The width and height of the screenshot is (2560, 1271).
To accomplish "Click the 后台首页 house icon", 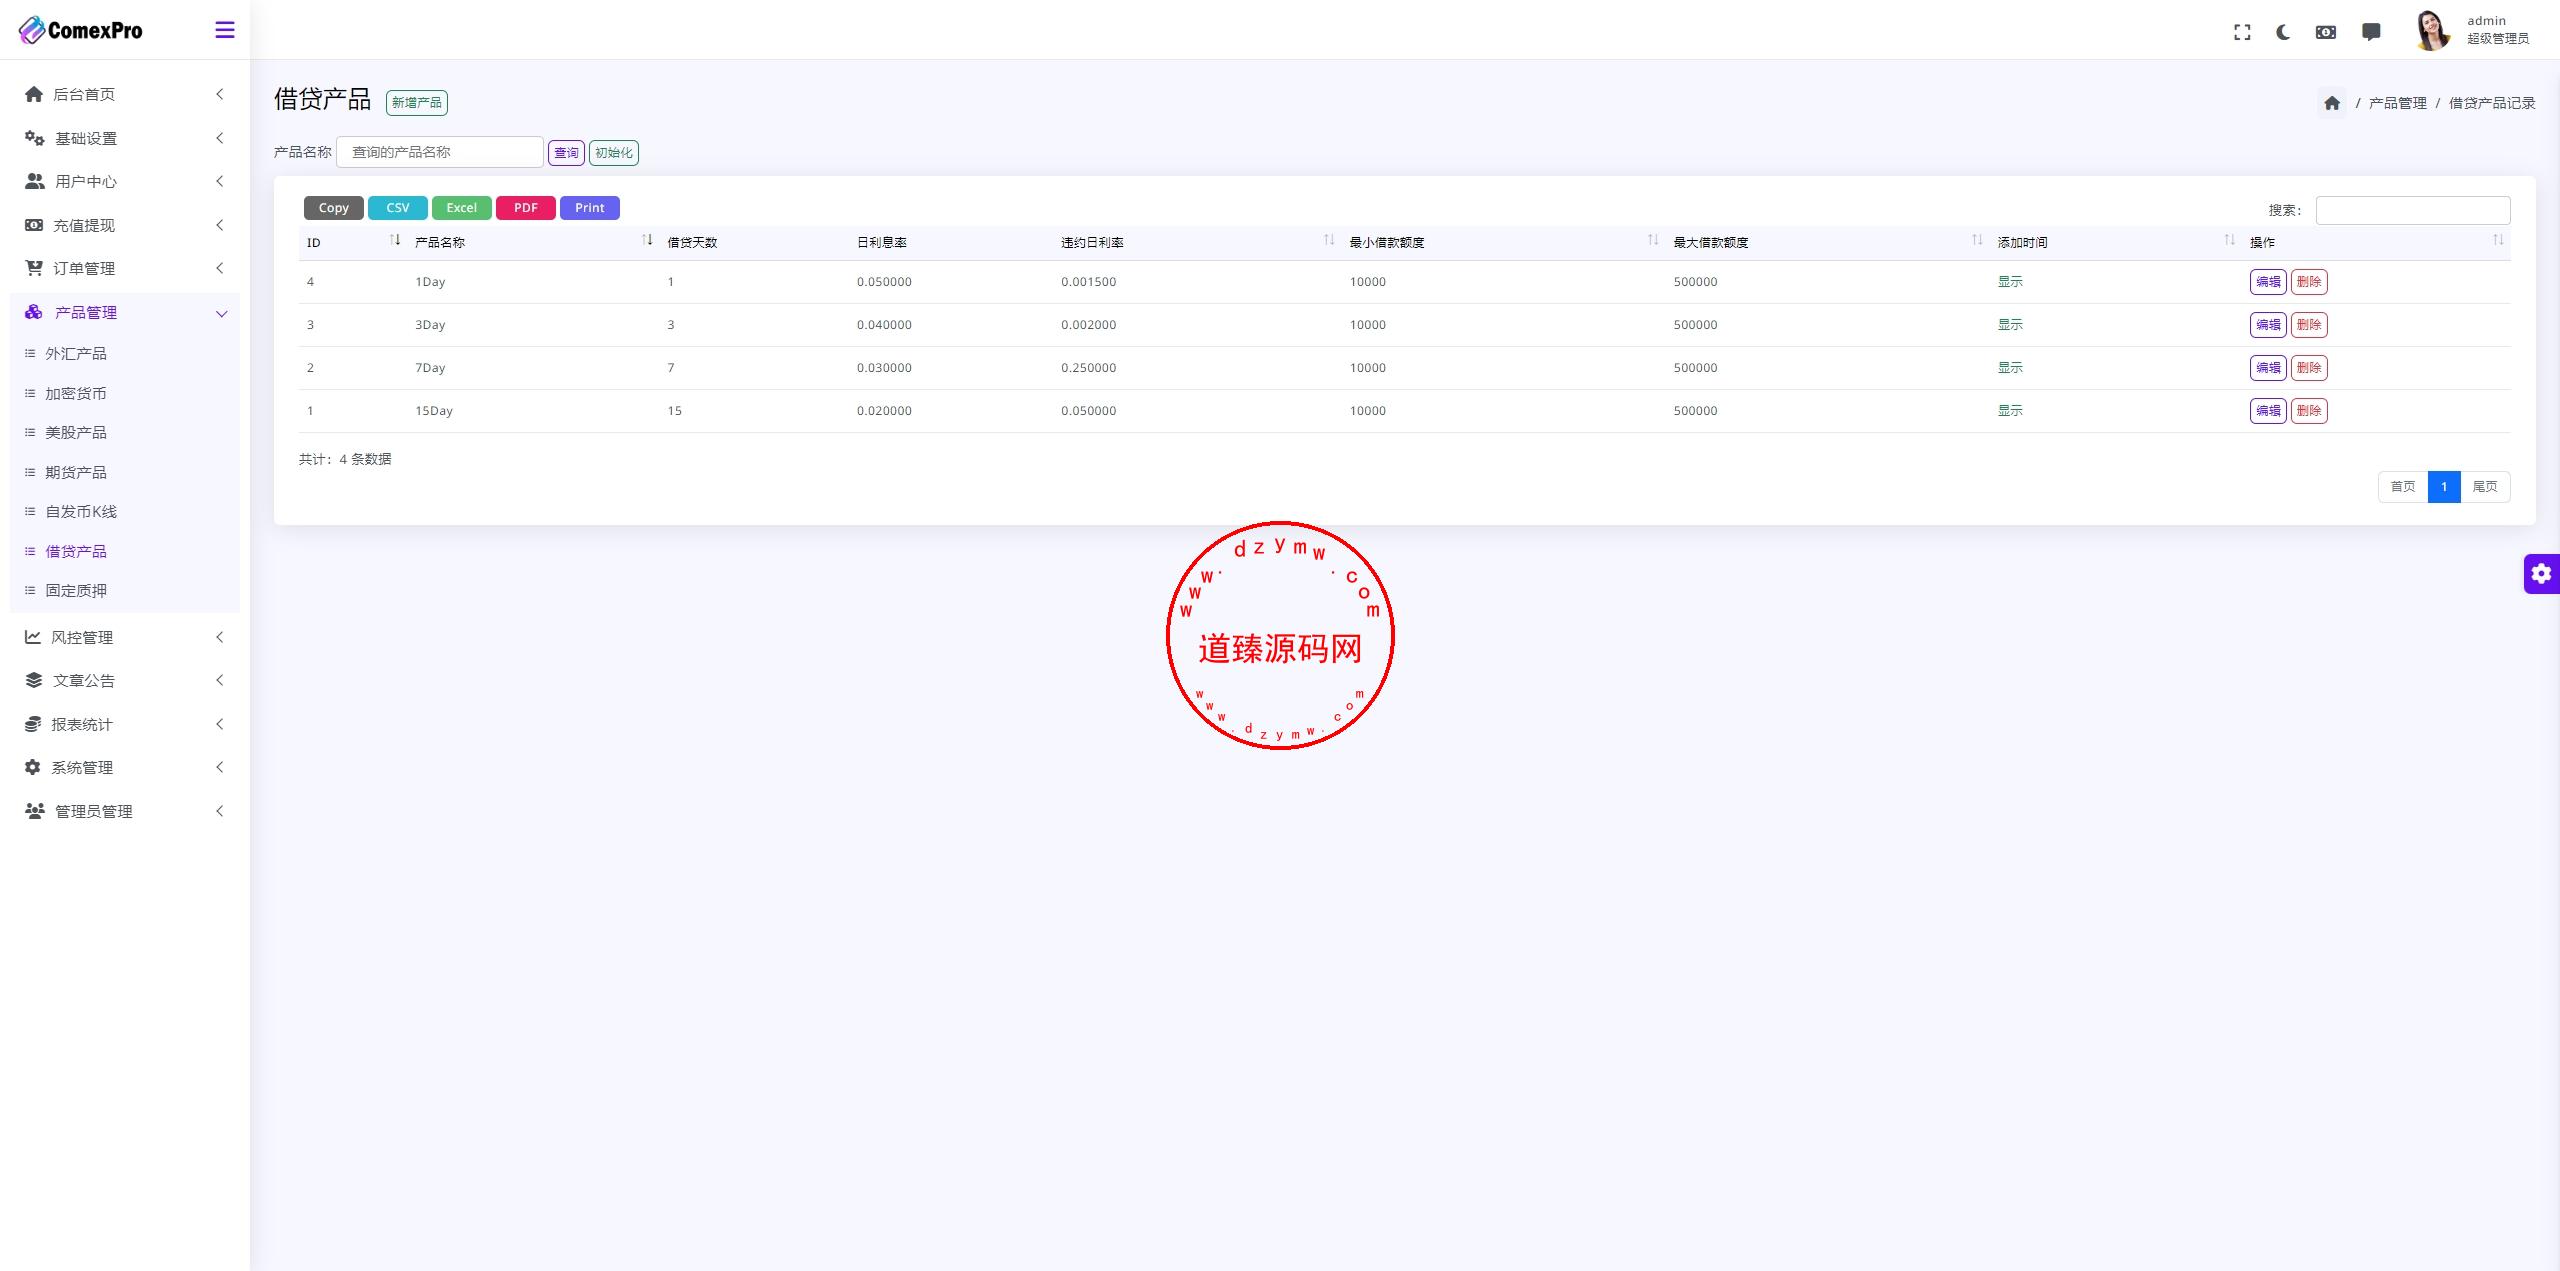I will 34,94.
